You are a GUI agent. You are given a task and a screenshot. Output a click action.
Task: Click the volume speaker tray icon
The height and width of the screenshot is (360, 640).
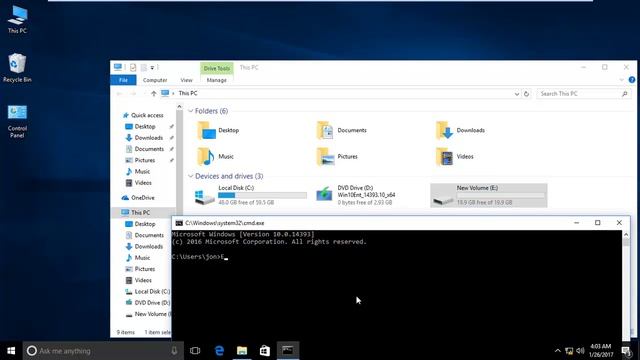point(580,351)
